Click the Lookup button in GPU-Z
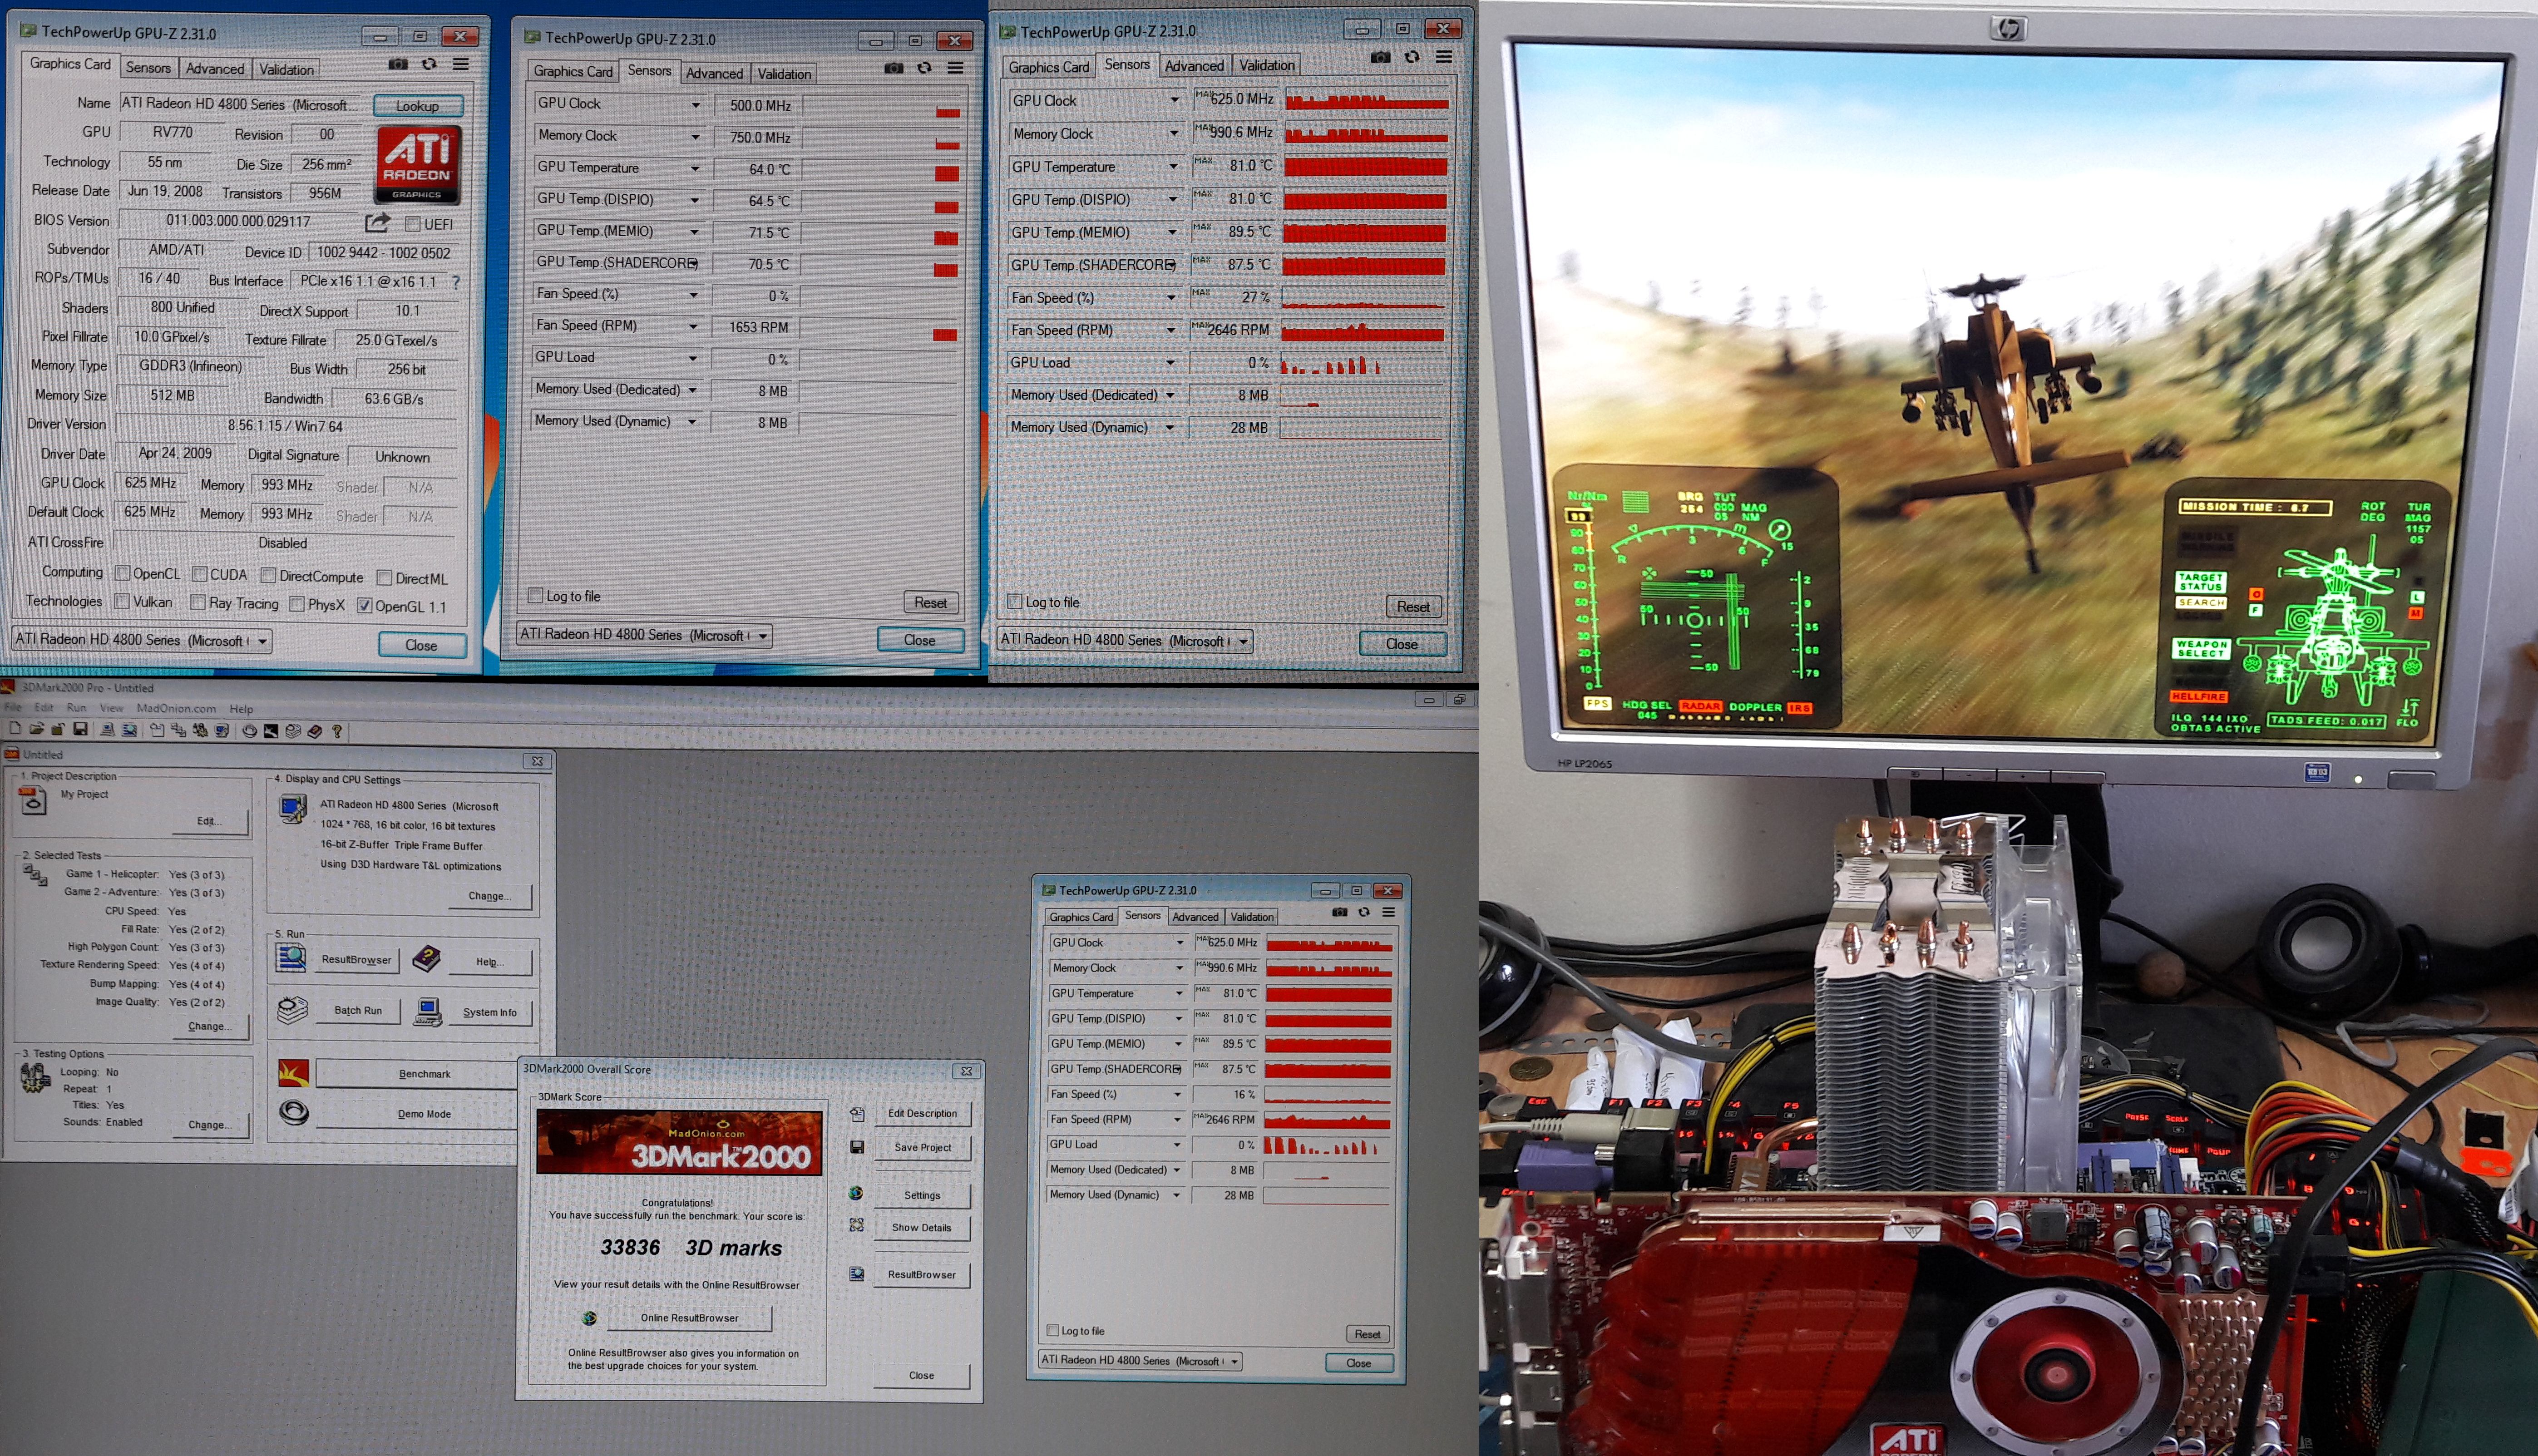This screenshot has width=2538, height=1456. click(418, 105)
